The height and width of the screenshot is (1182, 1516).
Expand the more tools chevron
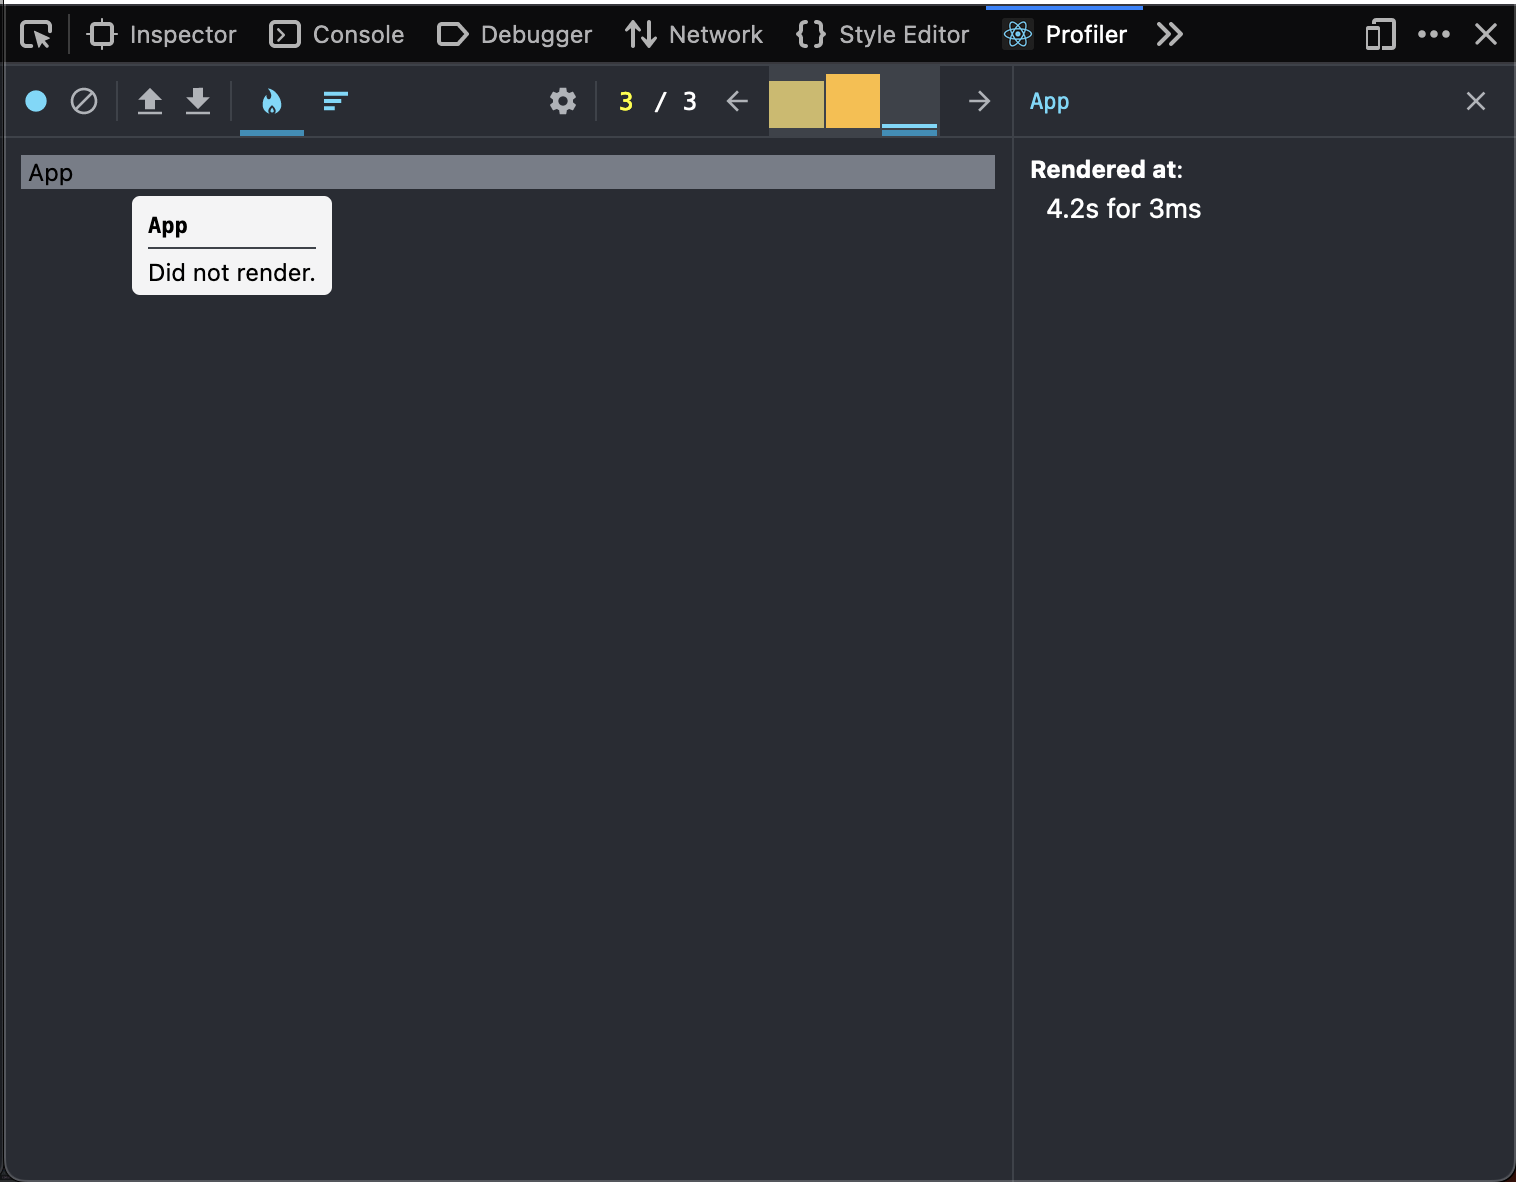click(x=1169, y=35)
